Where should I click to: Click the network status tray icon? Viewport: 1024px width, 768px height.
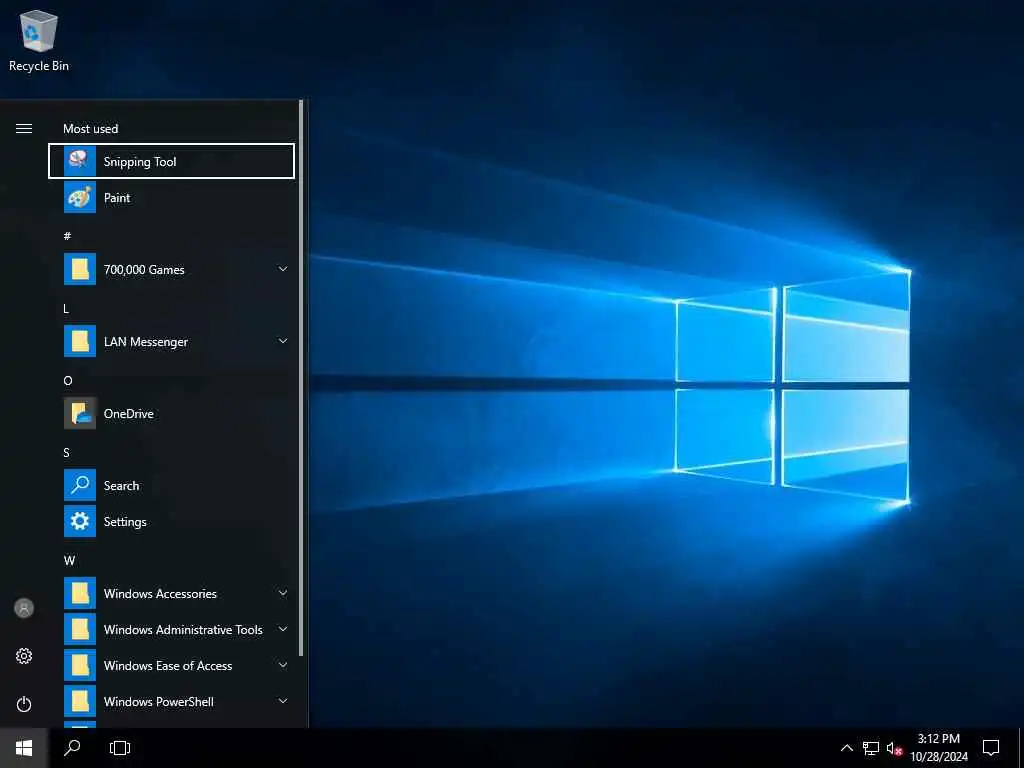click(x=871, y=748)
